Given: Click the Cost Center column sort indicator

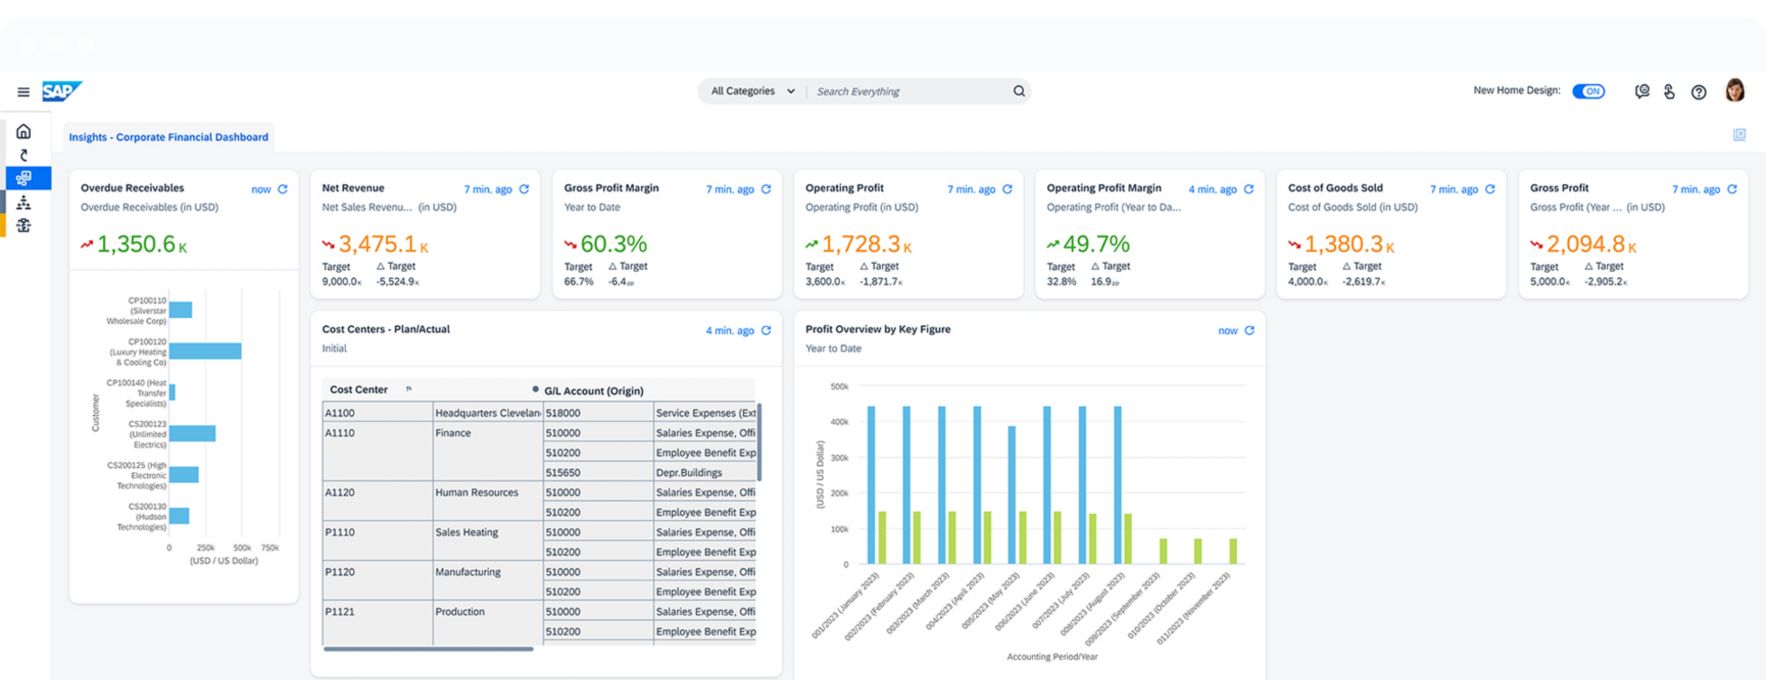Looking at the screenshot, I should (x=408, y=389).
